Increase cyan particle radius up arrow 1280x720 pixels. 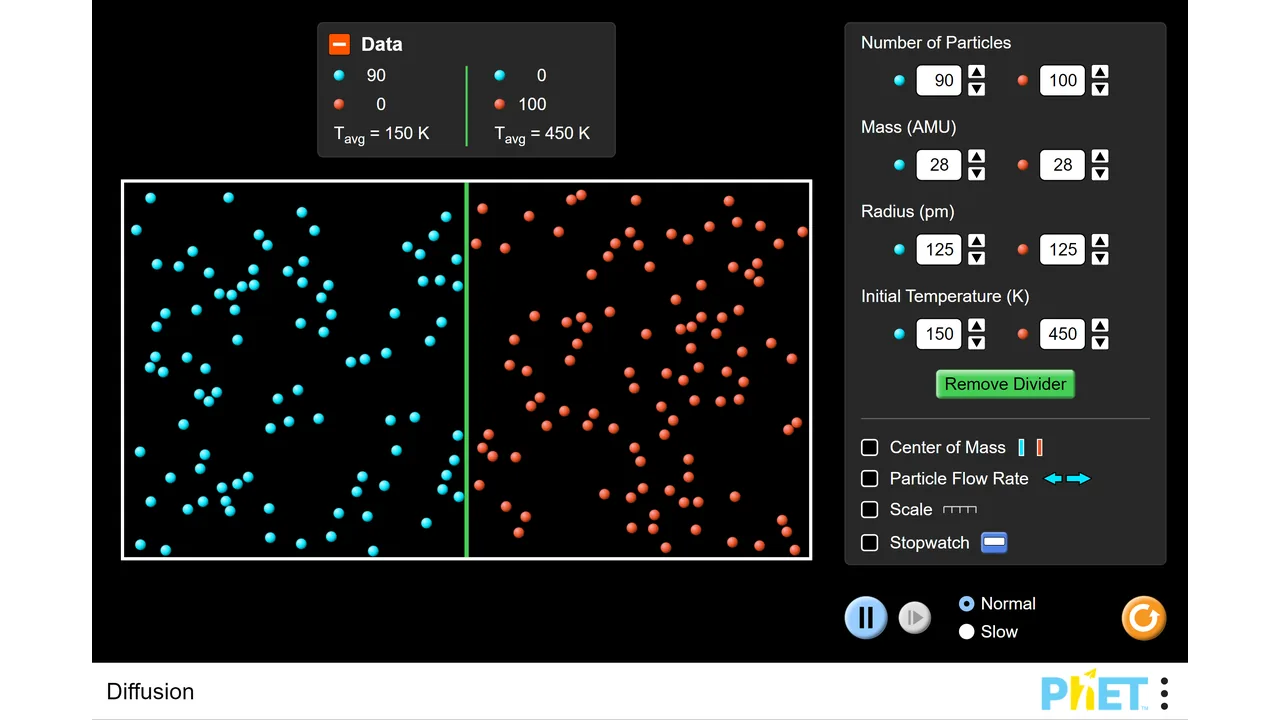(x=977, y=241)
